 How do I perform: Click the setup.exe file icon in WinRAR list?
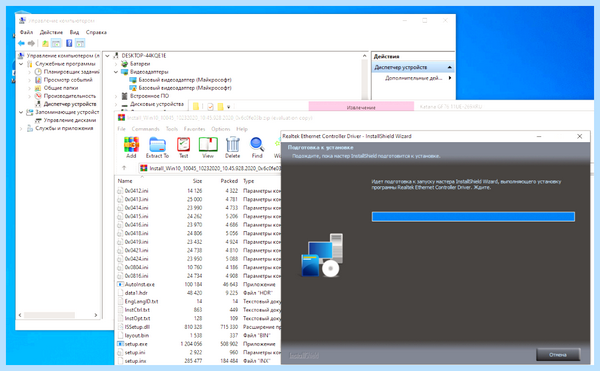[120, 344]
